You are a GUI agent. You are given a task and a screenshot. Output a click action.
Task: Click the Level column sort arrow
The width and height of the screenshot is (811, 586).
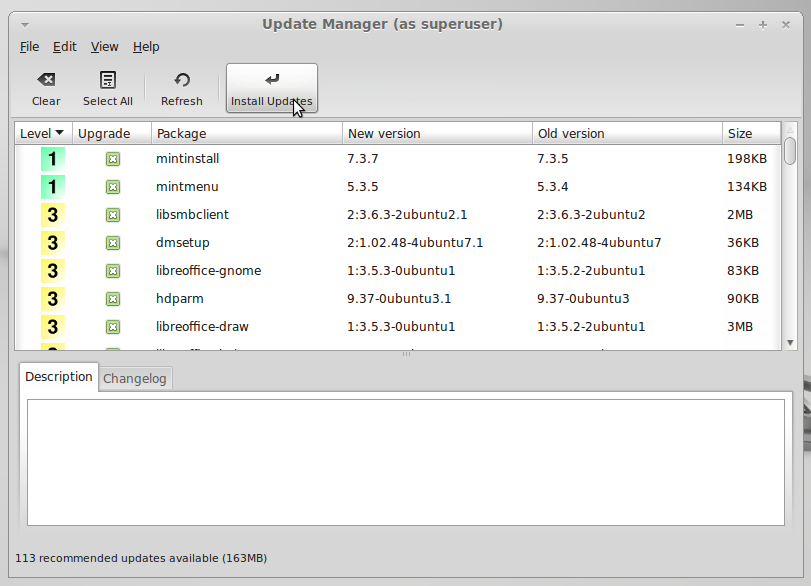(x=57, y=133)
